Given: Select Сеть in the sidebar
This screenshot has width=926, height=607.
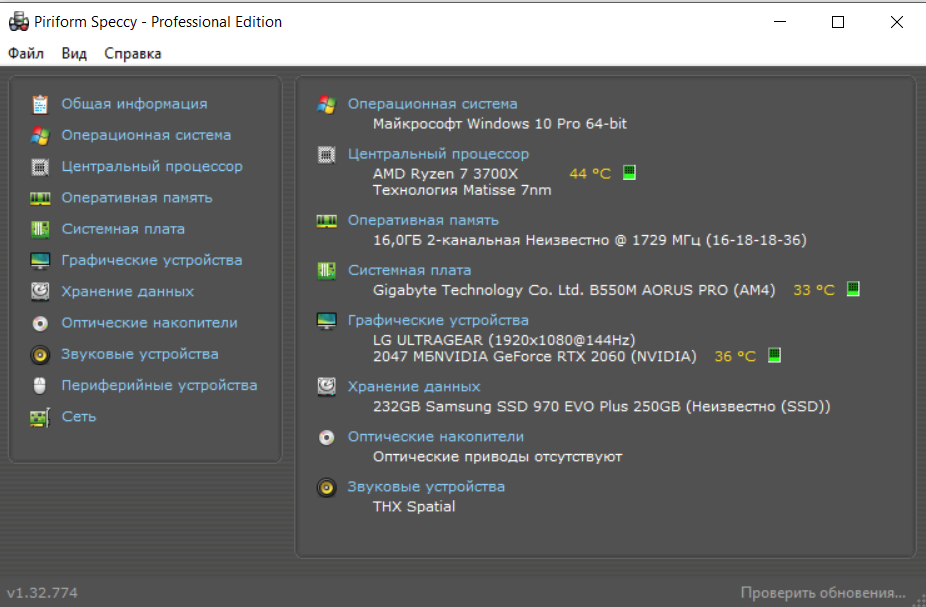Looking at the screenshot, I should [79, 417].
